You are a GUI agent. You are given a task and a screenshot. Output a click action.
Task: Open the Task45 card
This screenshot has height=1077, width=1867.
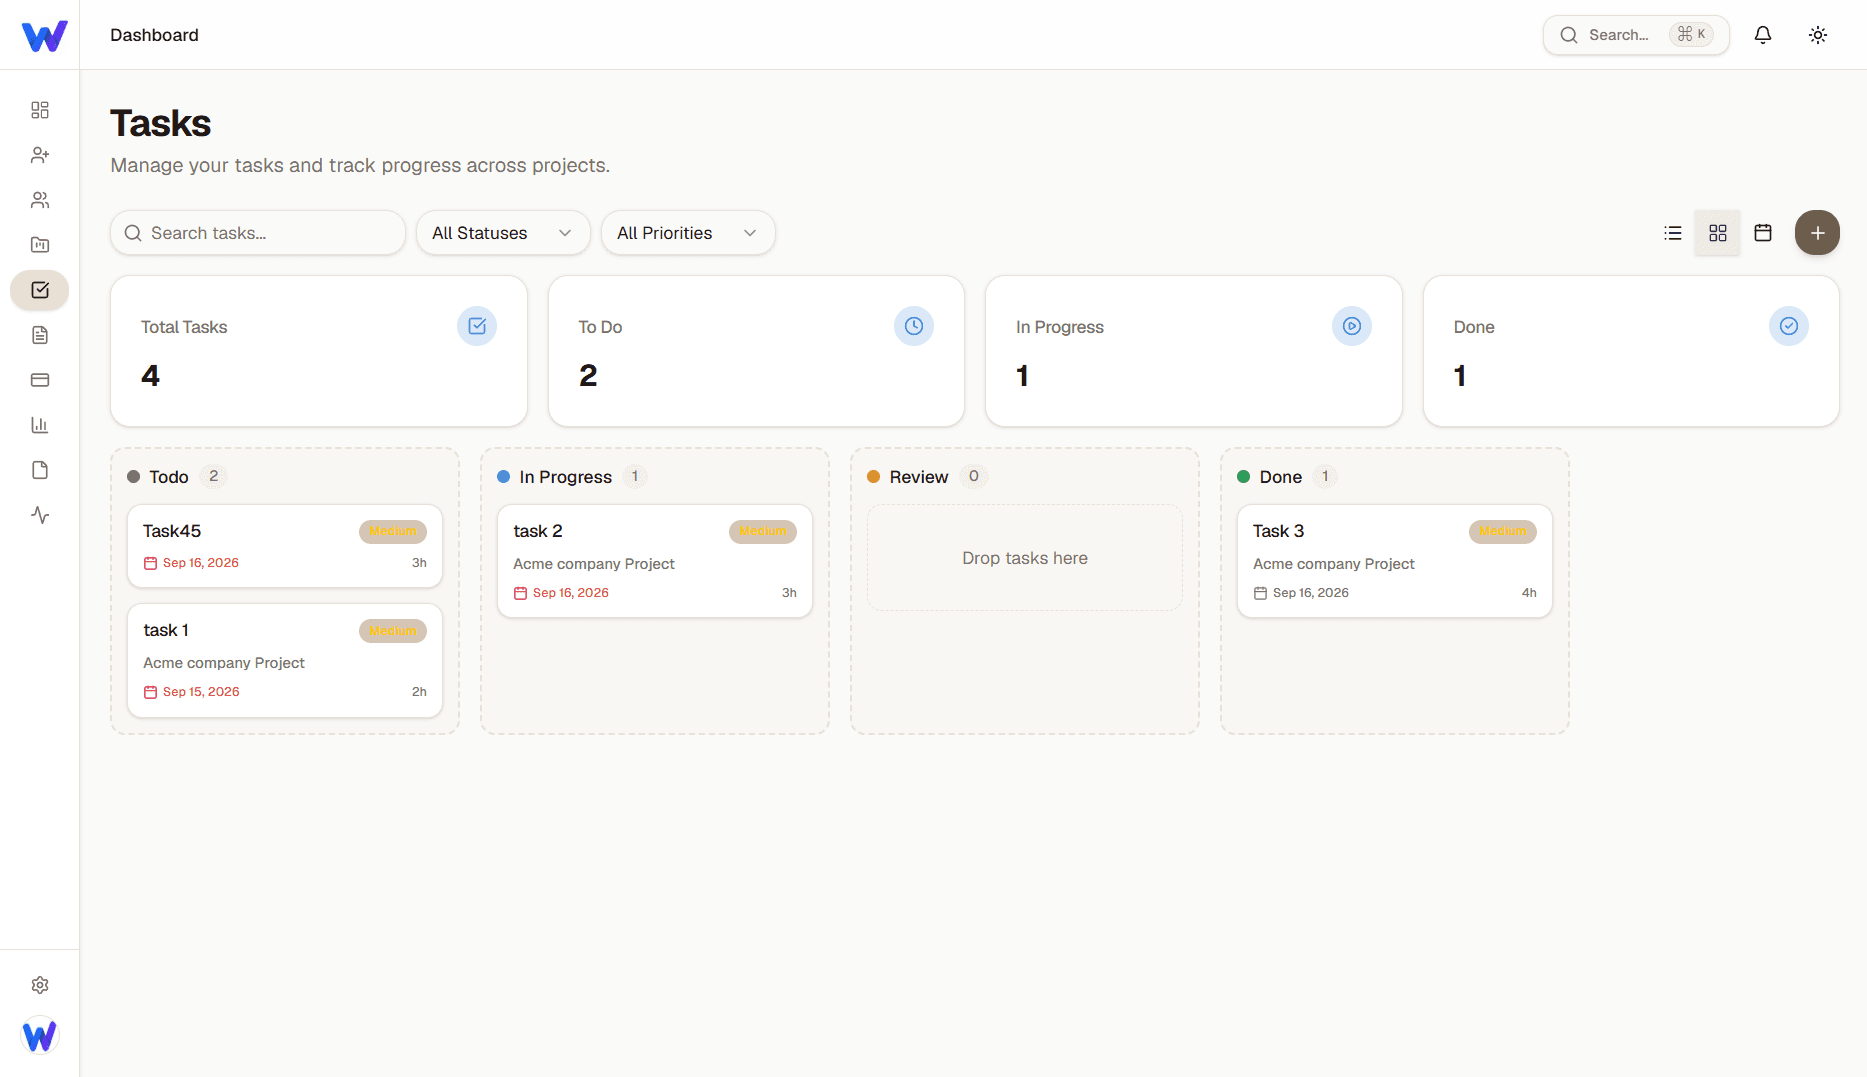point(285,546)
